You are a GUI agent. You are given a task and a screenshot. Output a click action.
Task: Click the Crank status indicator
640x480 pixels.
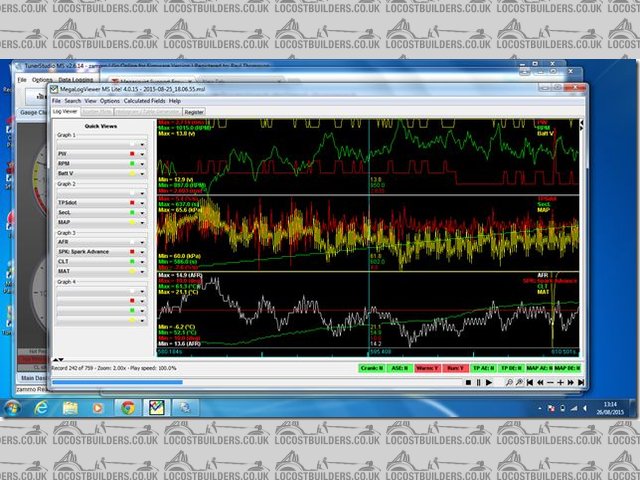pyautogui.click(x=374, y=368)
